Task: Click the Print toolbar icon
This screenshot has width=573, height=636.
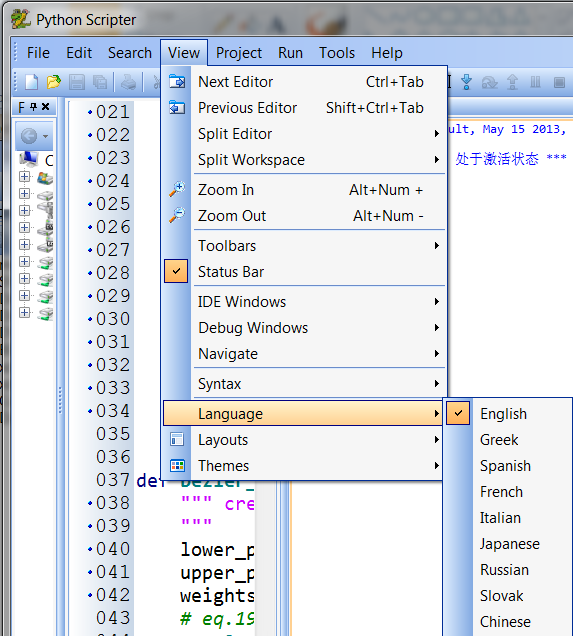Action: pos(129,82)
